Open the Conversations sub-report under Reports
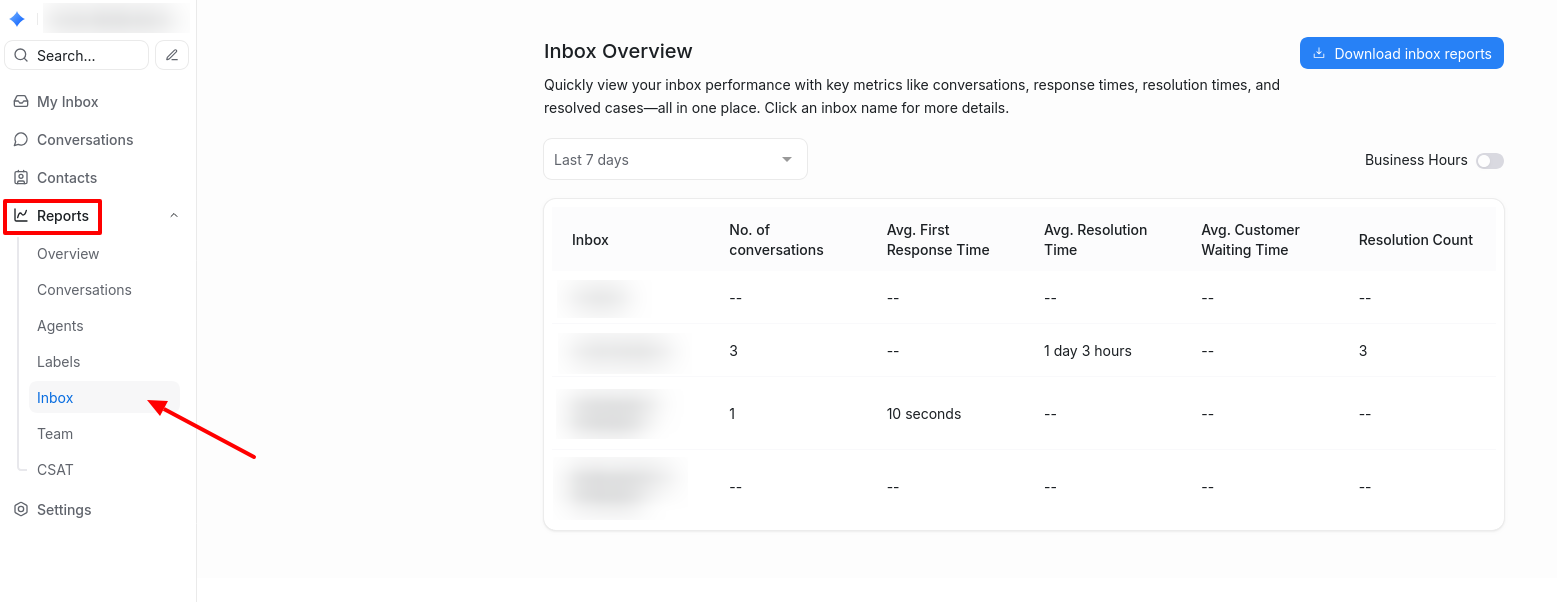 coord(84,290)
